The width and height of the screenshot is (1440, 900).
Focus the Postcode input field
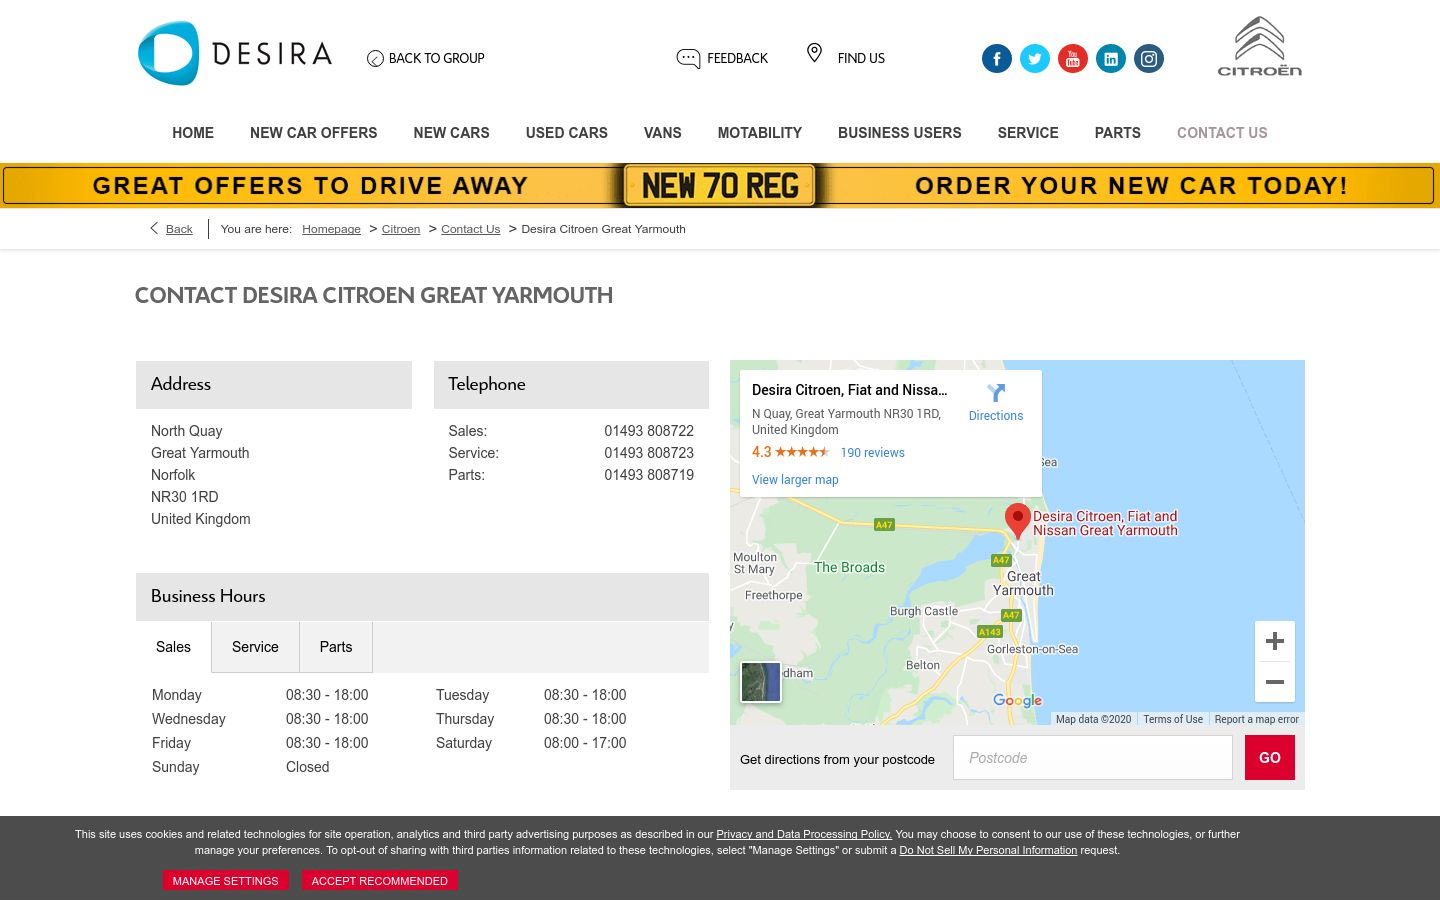tap(1093, 758)
